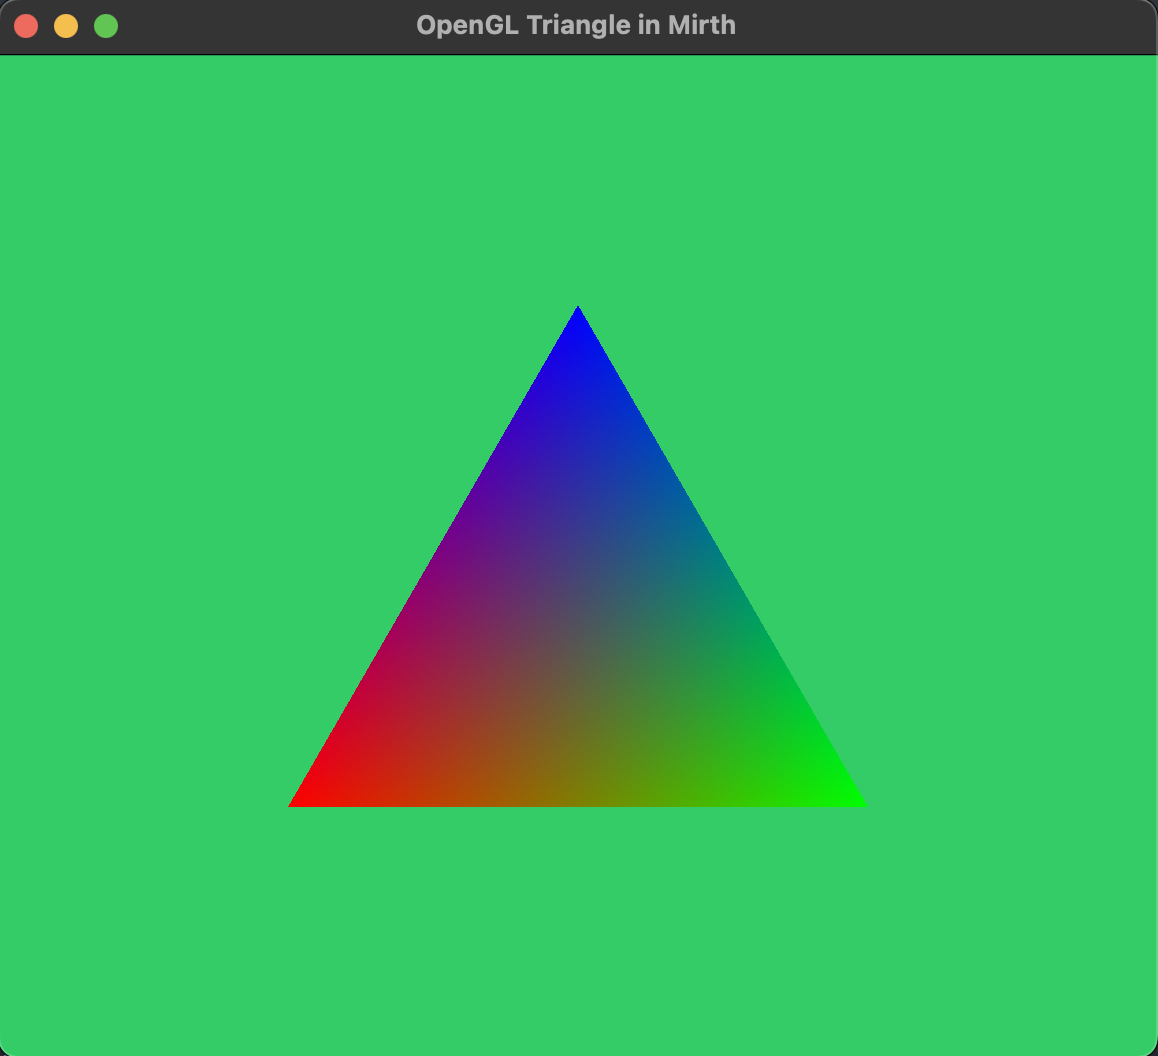Click the rounded bottom-right corner of the window

tap(1149, 1047)
